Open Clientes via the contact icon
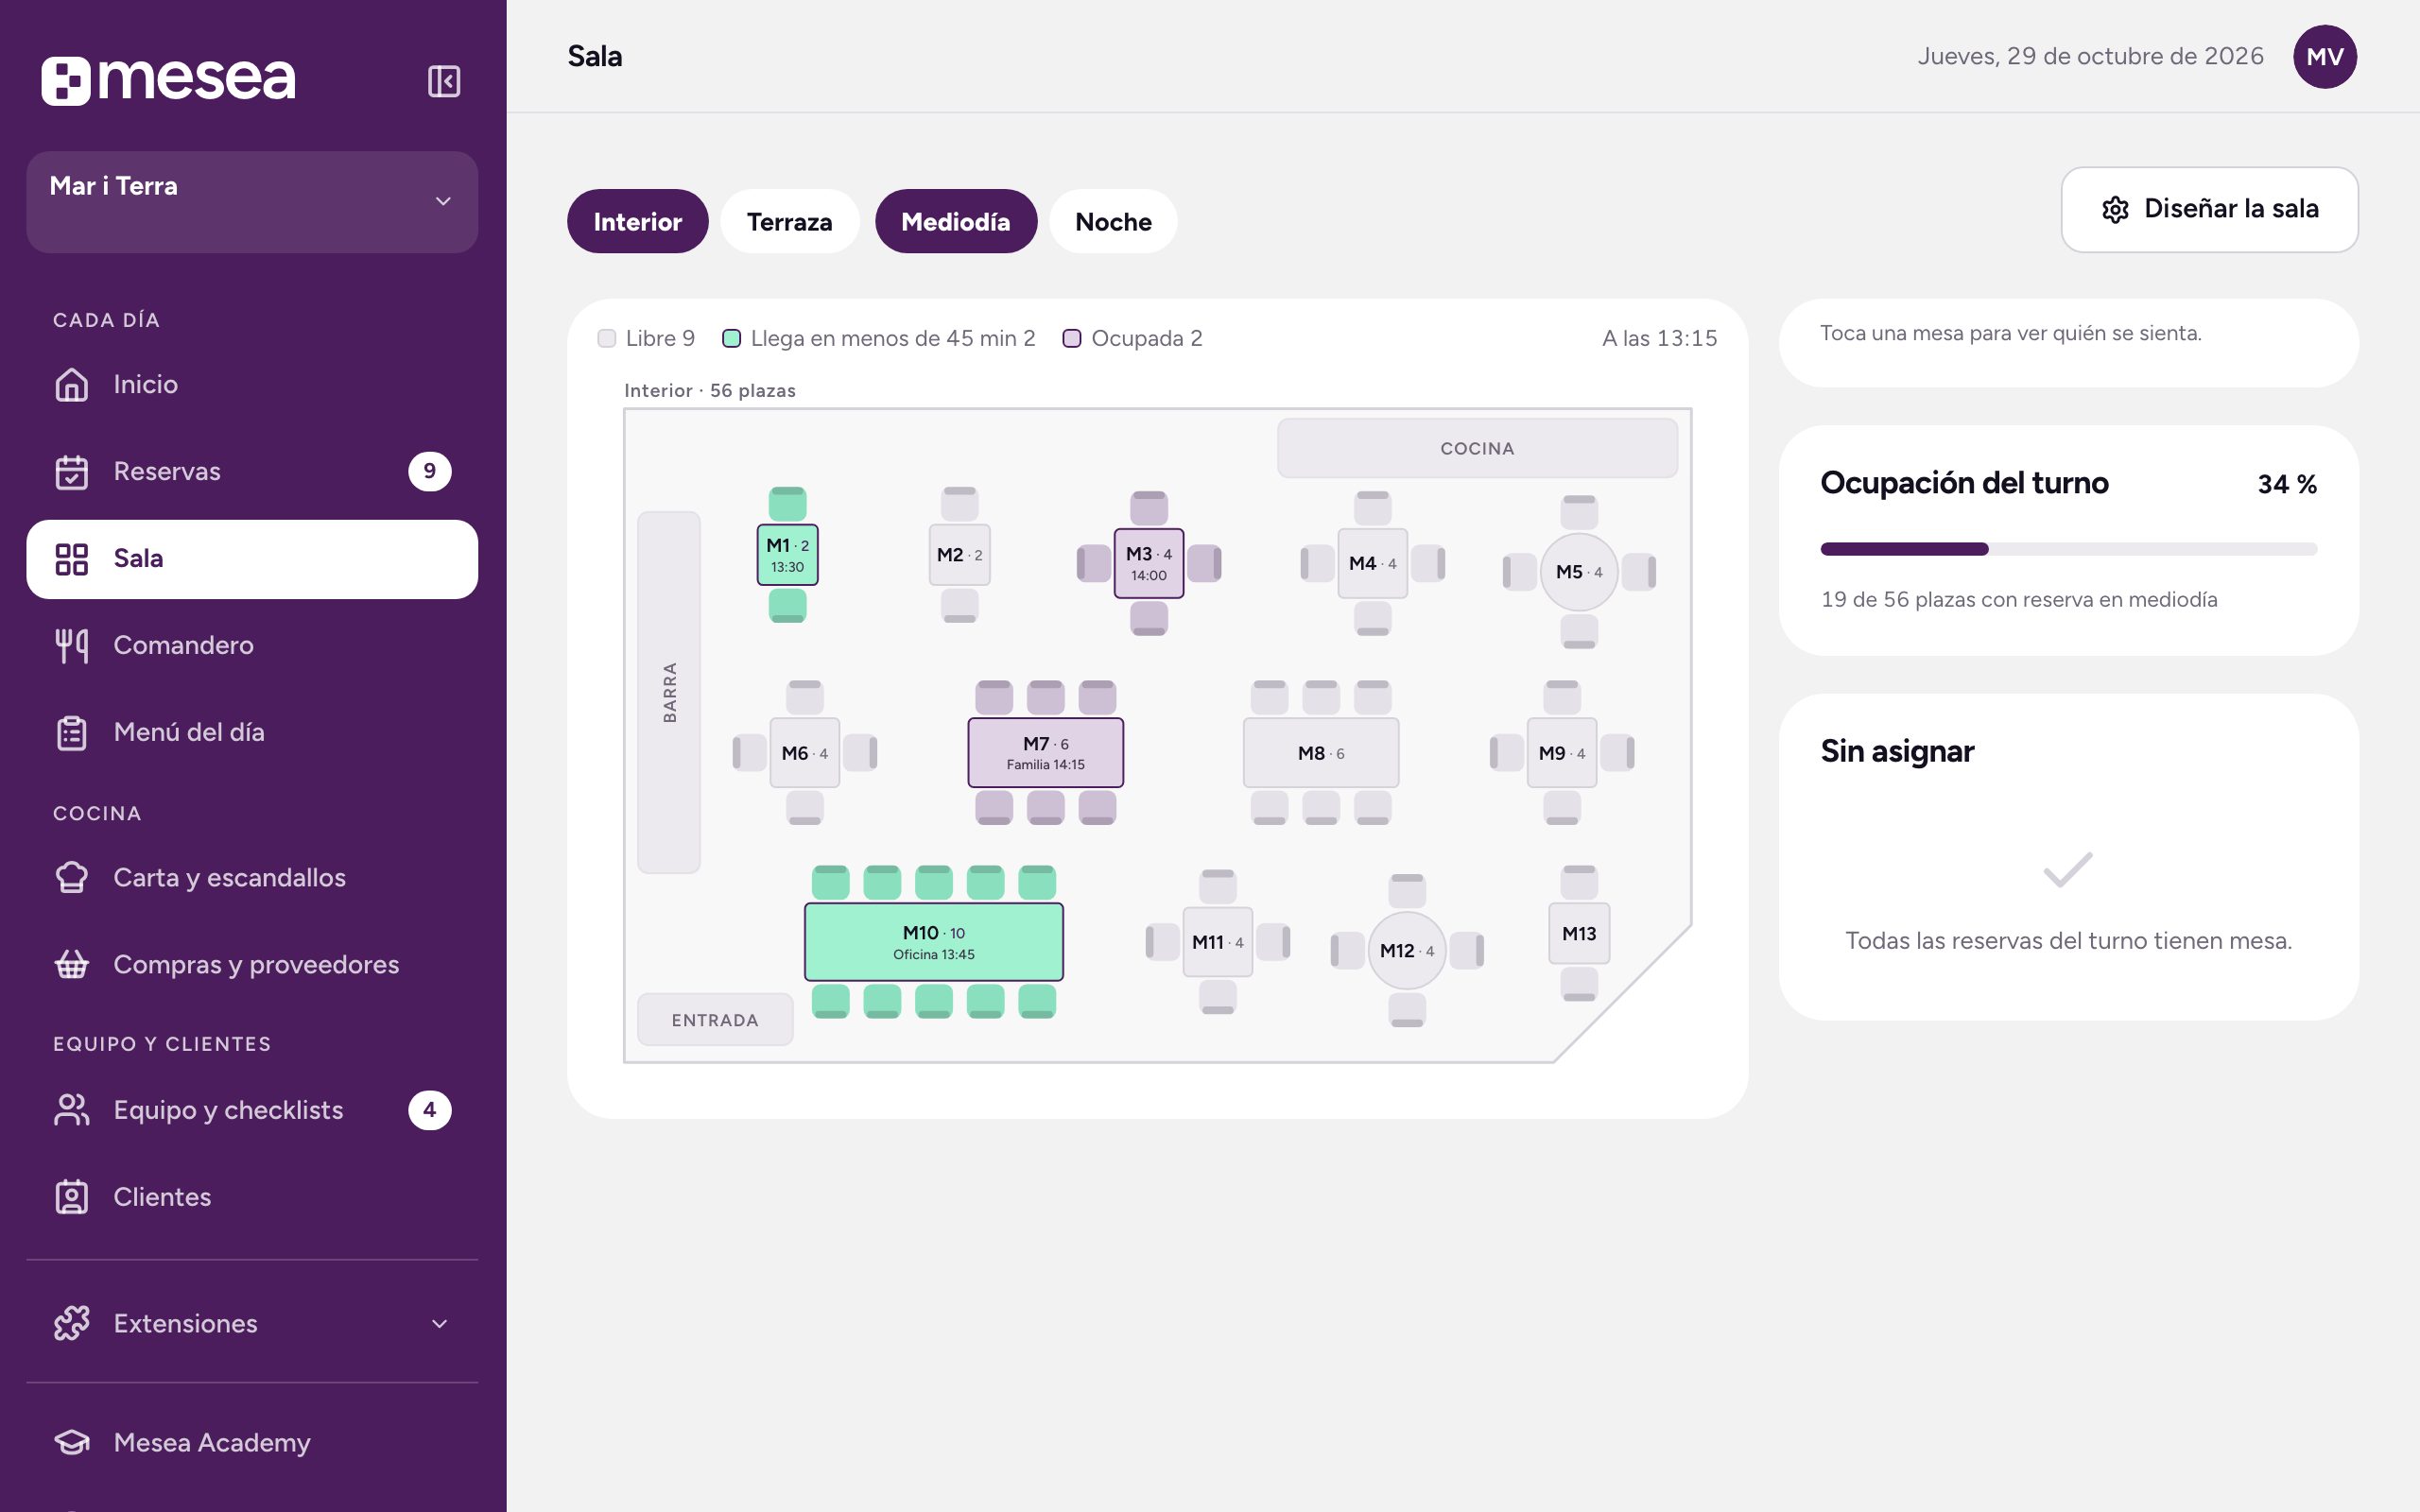The height and width of the screenshot is (1512, 2420). (72, 1197)
